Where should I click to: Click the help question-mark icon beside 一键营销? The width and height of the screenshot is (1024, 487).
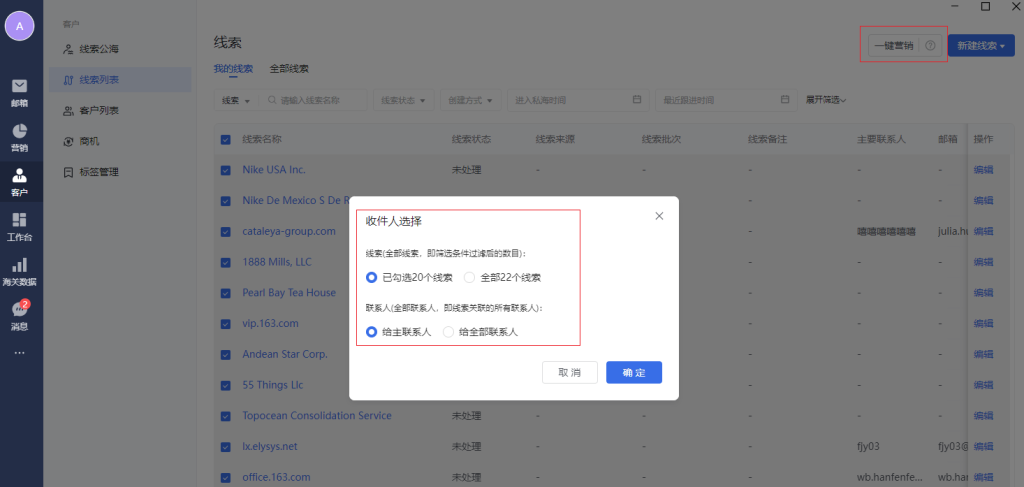[930, 46]
